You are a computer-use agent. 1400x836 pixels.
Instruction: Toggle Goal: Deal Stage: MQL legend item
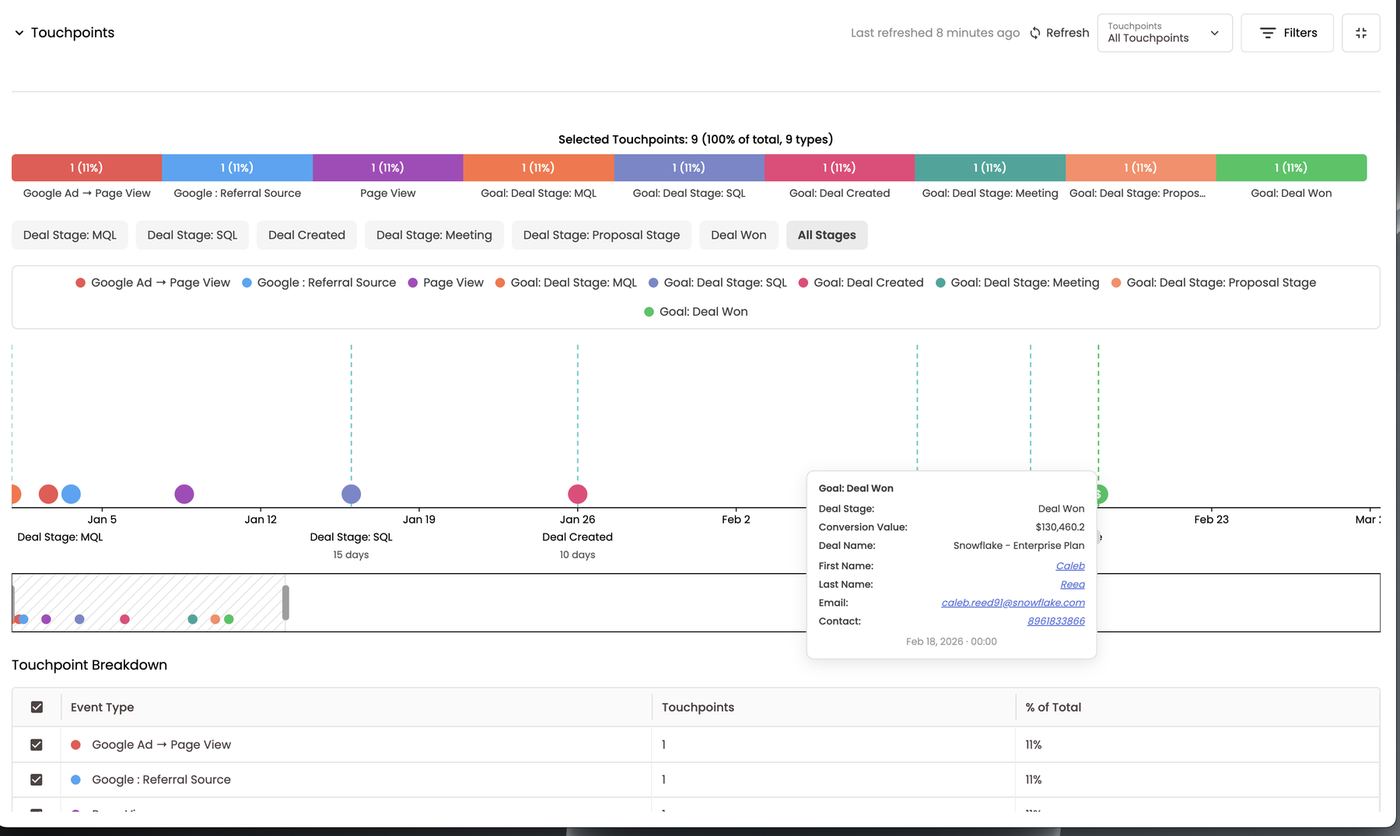tap(566, 283)
